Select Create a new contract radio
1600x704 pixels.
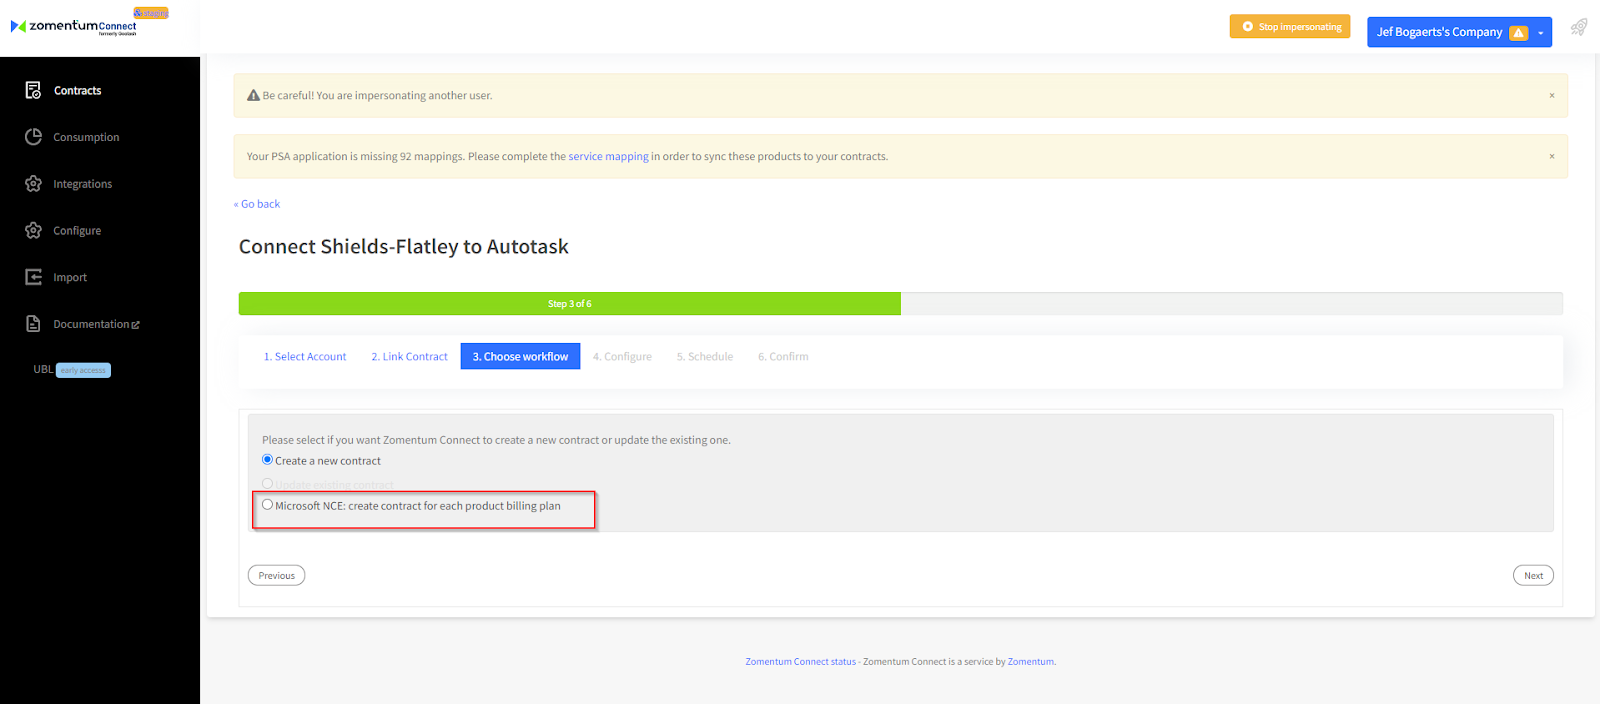267,460
